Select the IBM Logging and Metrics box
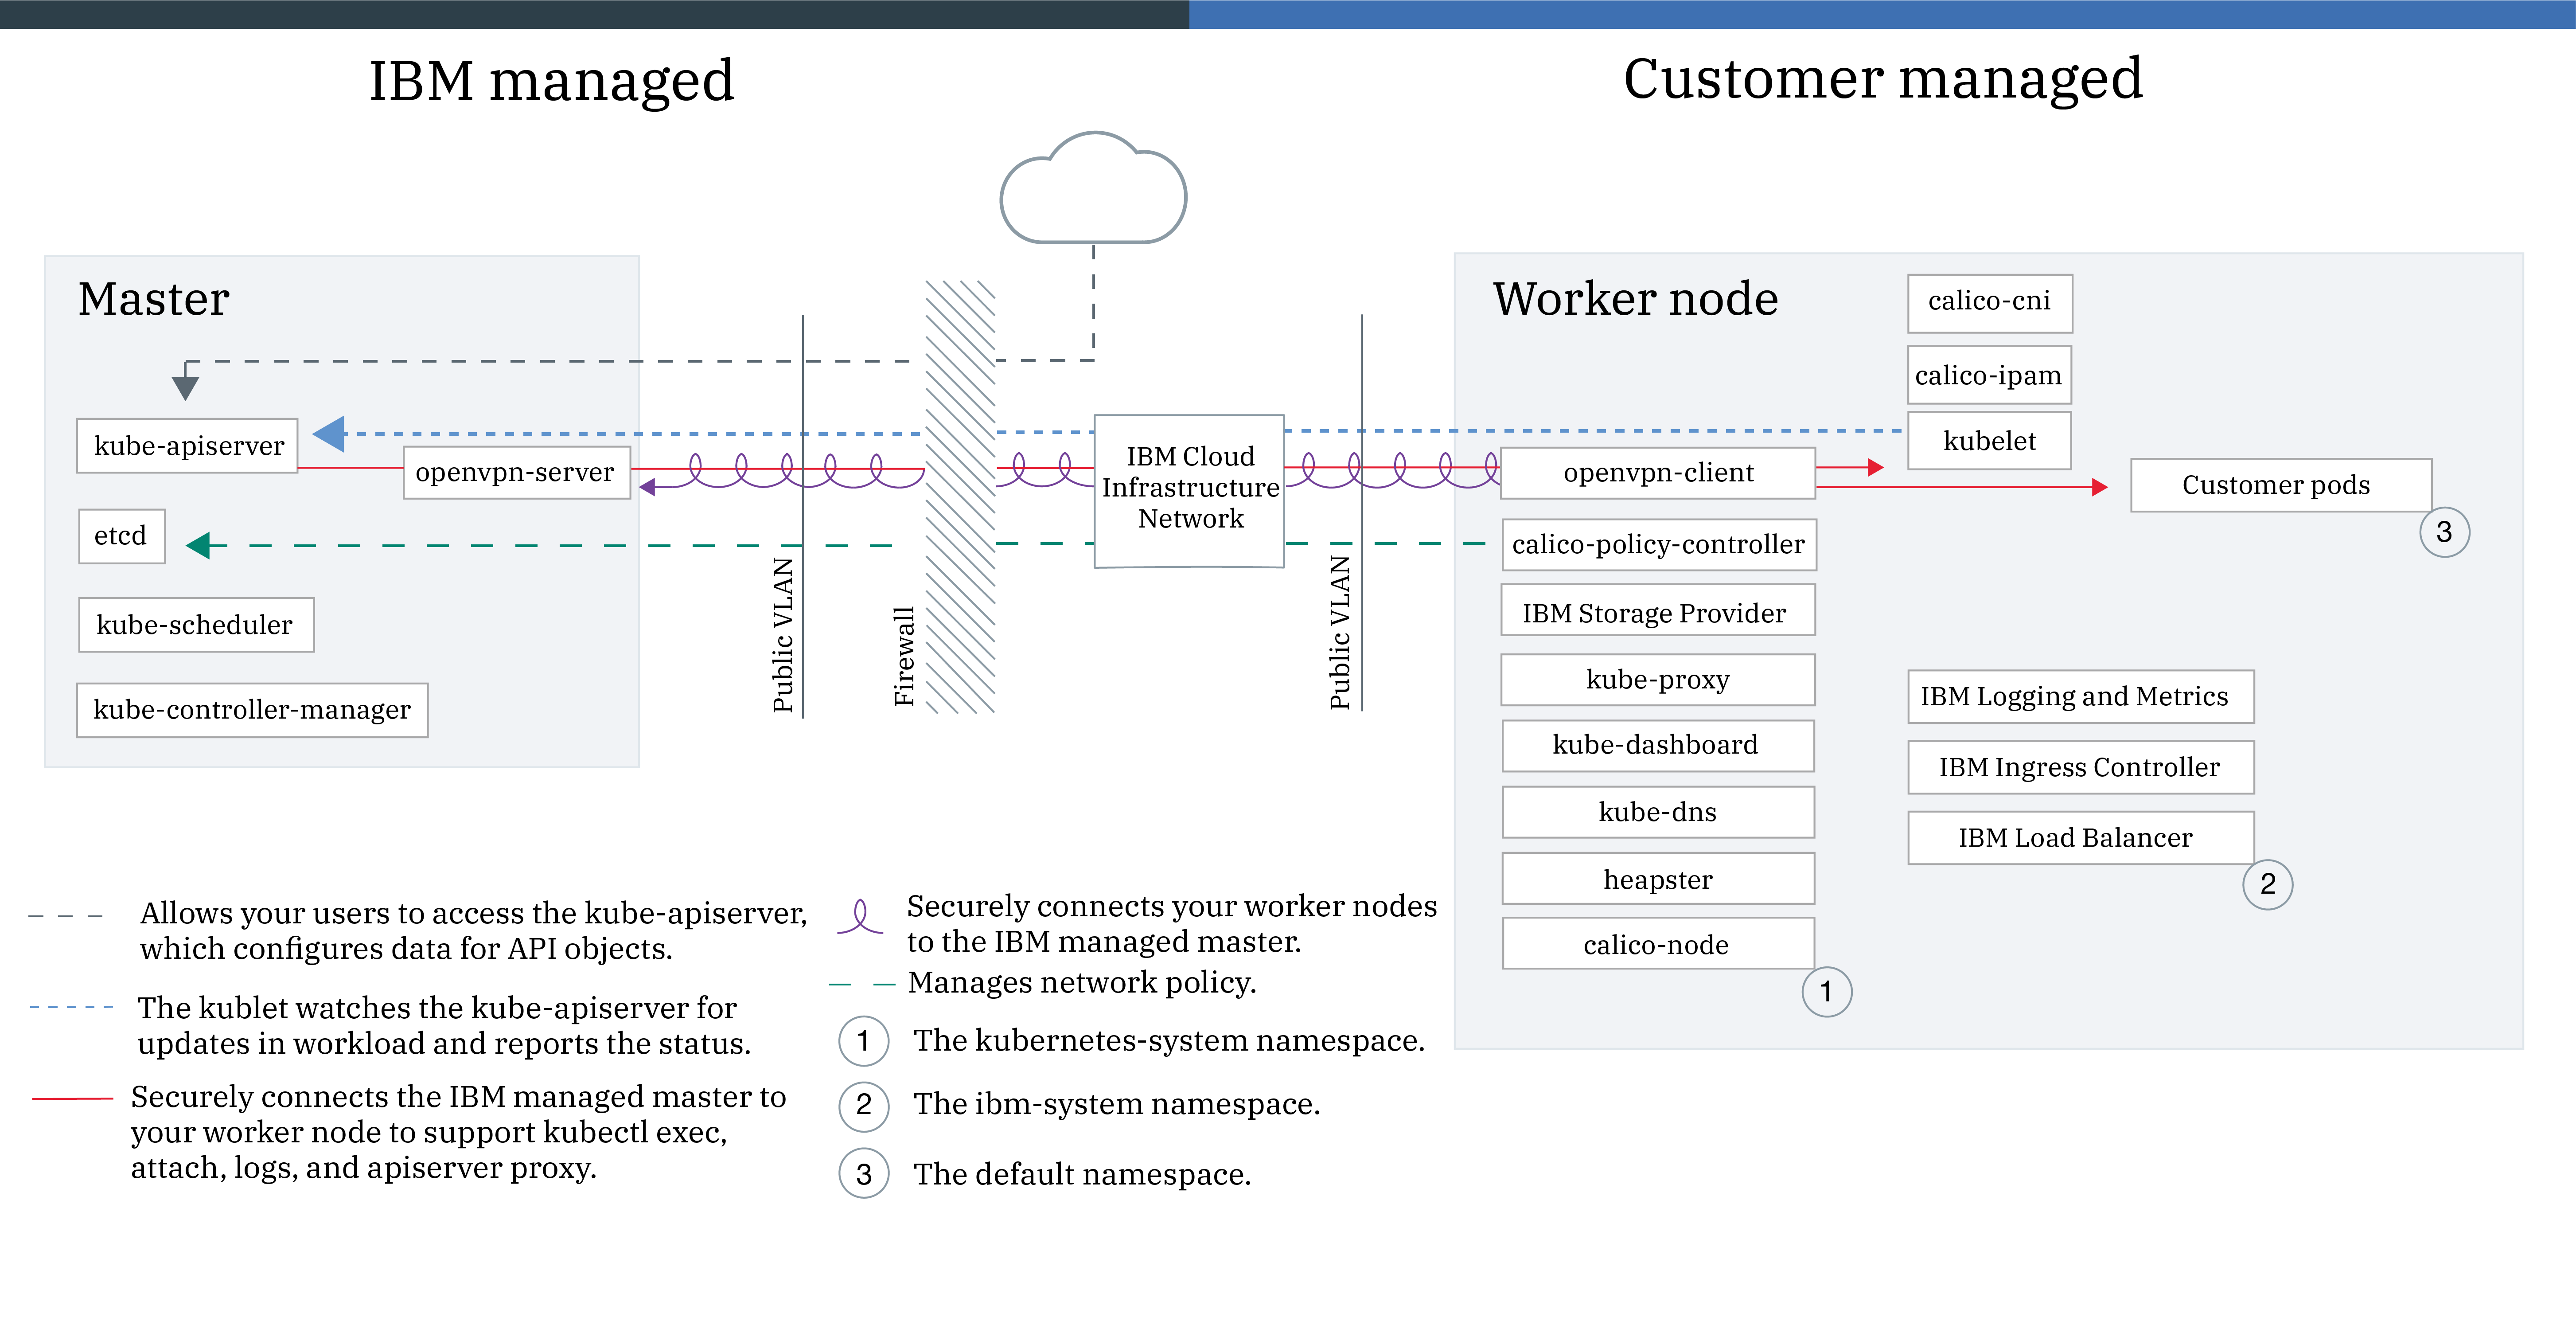The image size is (2576, 1329). [x=2080, y=697]
